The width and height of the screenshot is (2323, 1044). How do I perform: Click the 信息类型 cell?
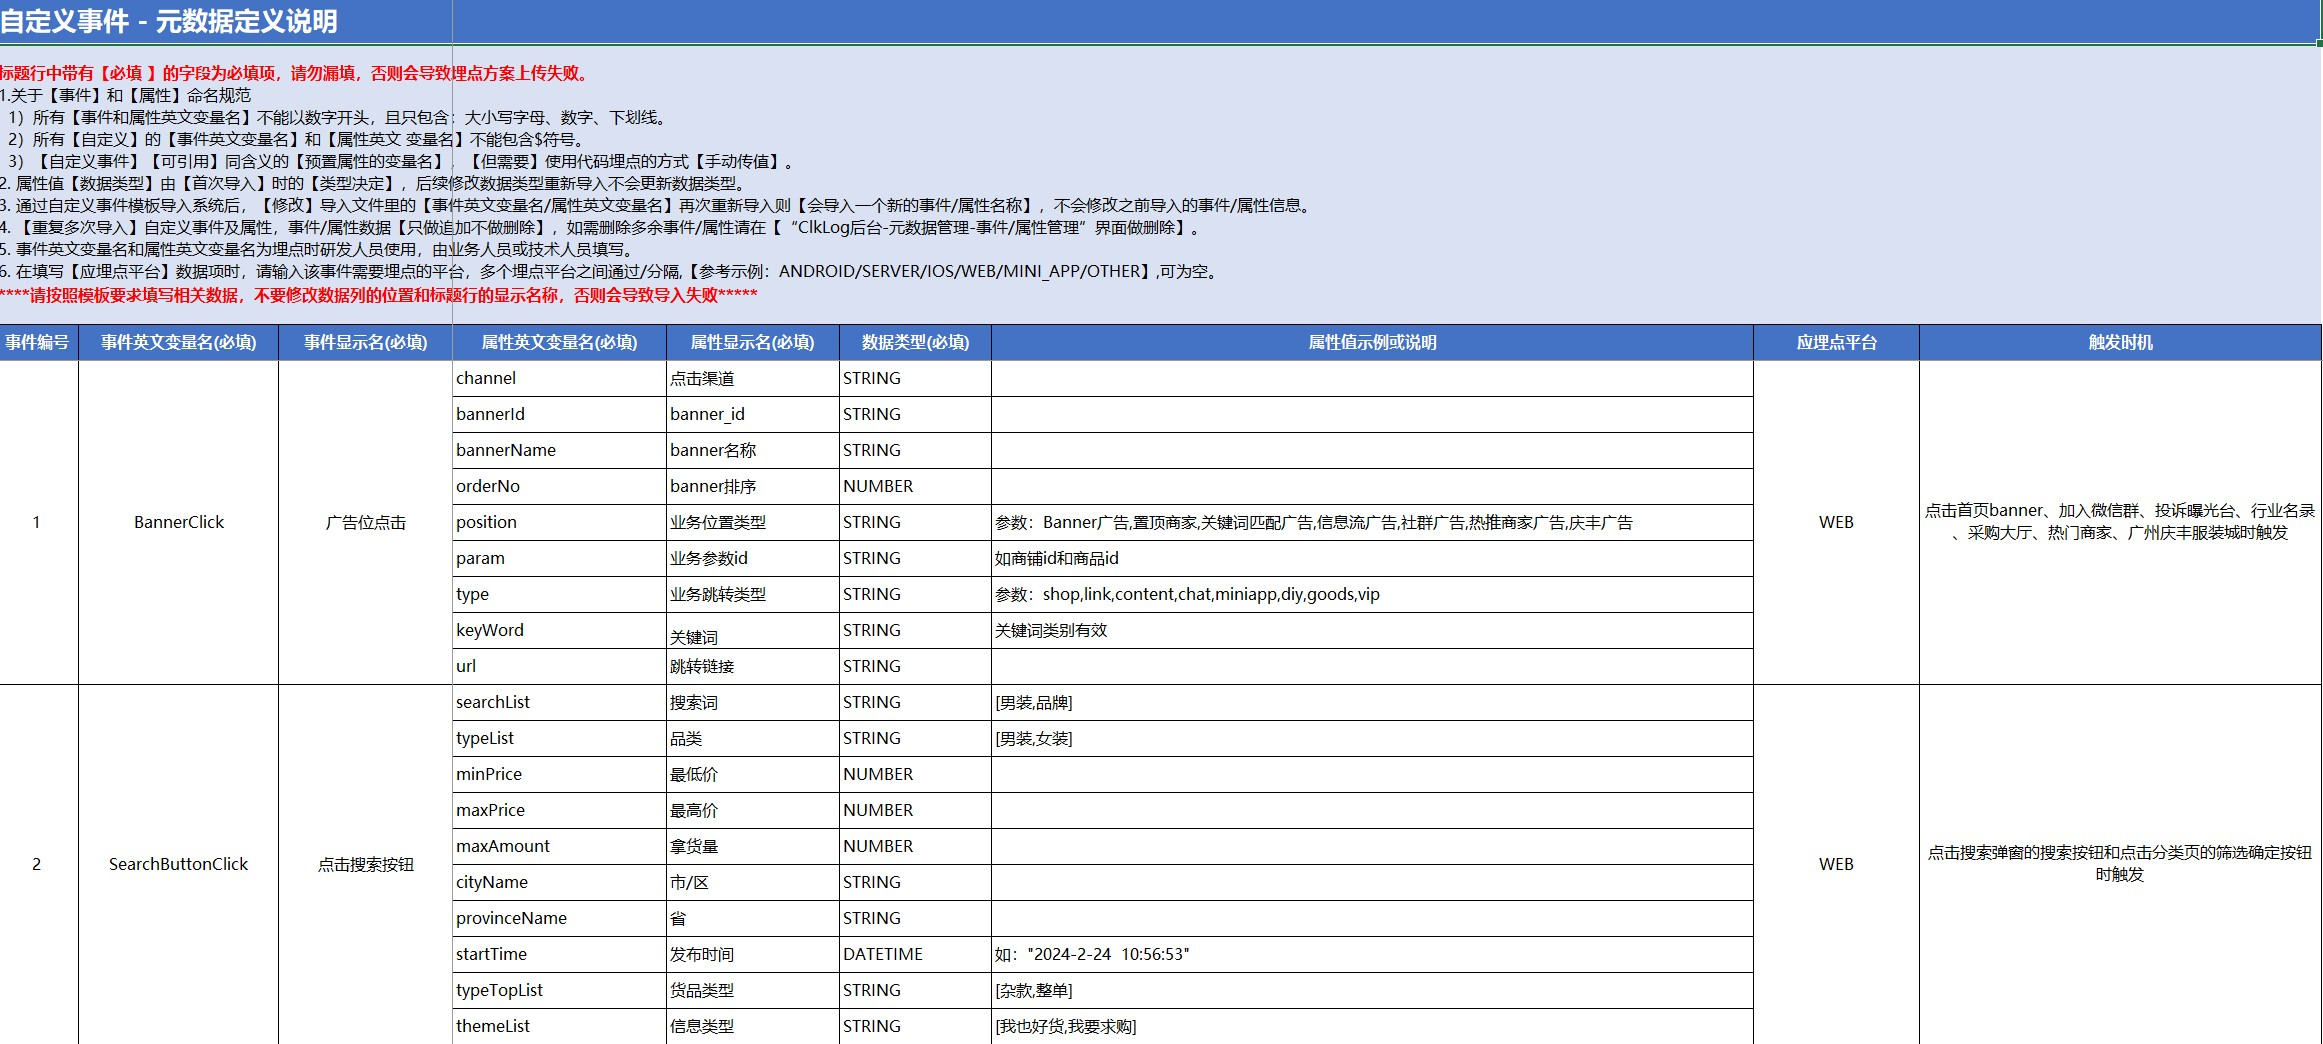(x=752, y=1026)
